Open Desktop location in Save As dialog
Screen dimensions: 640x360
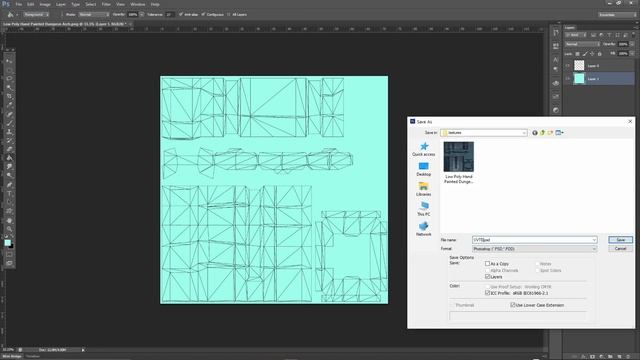tap(424, 169)
